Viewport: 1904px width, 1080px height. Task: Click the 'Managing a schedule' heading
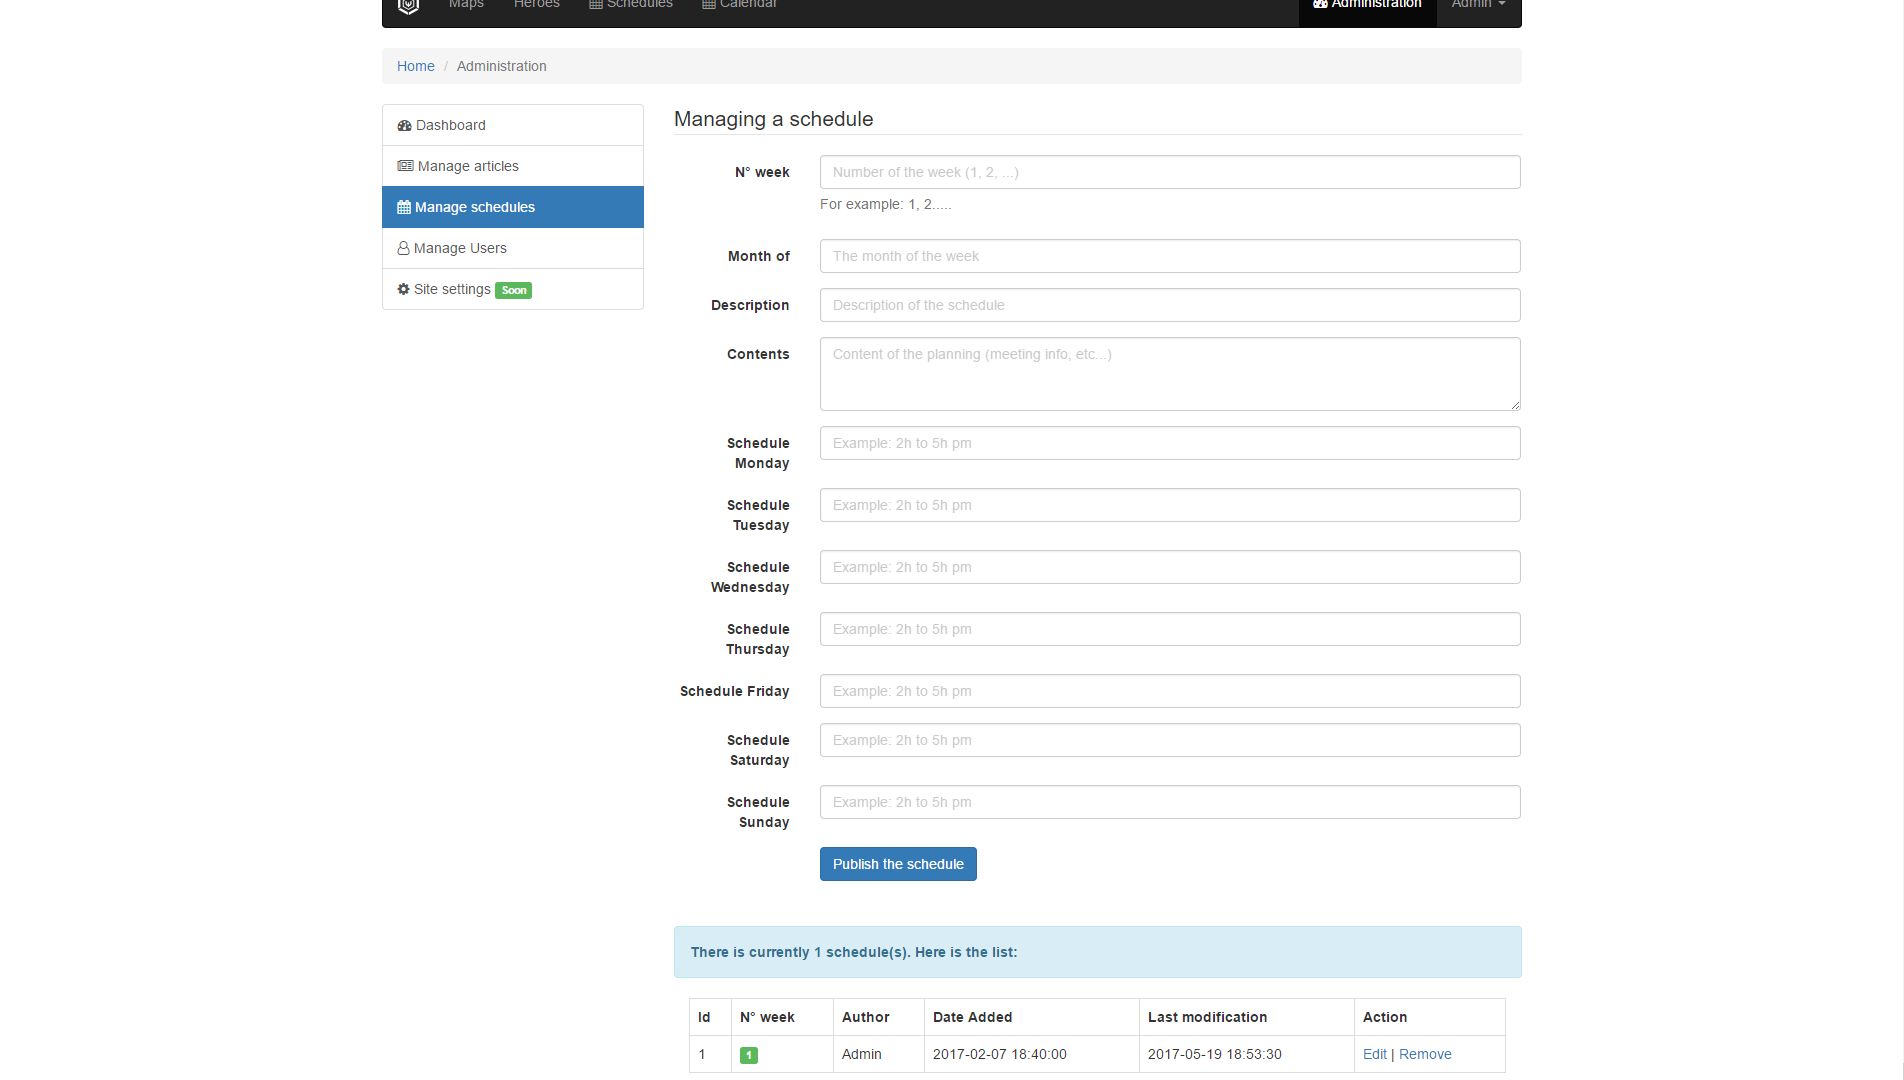pyautogui.click(x=773, y=119)
